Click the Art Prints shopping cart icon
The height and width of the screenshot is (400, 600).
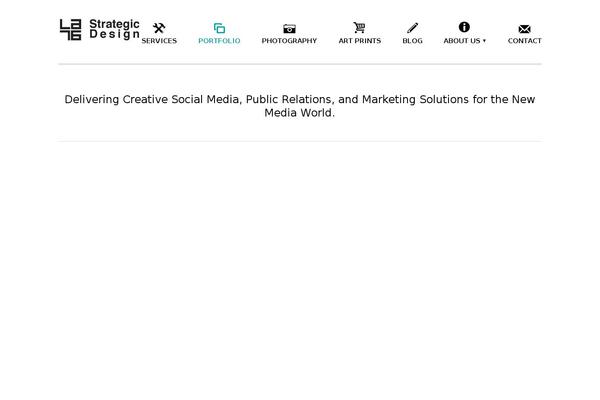click(359, 28)
